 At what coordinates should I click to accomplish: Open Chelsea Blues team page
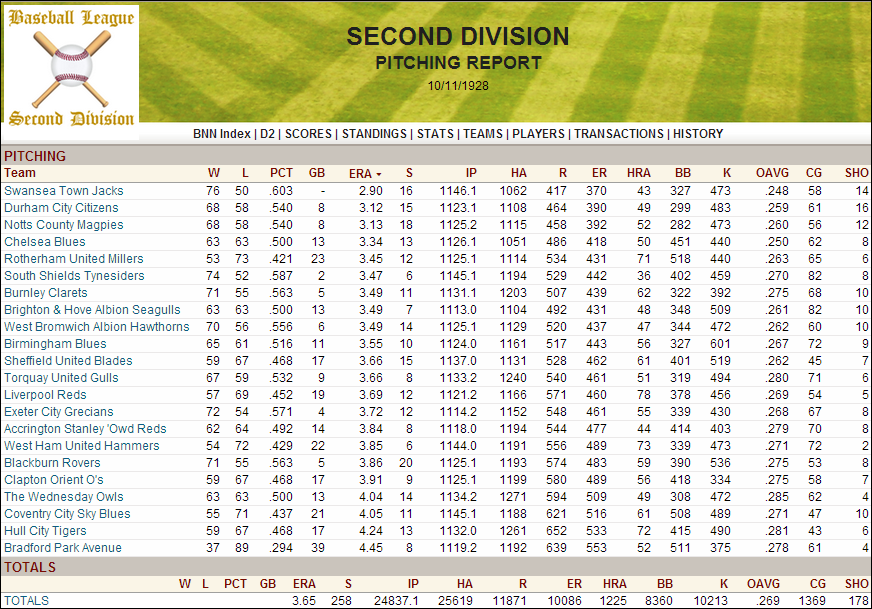pos(45,242)
